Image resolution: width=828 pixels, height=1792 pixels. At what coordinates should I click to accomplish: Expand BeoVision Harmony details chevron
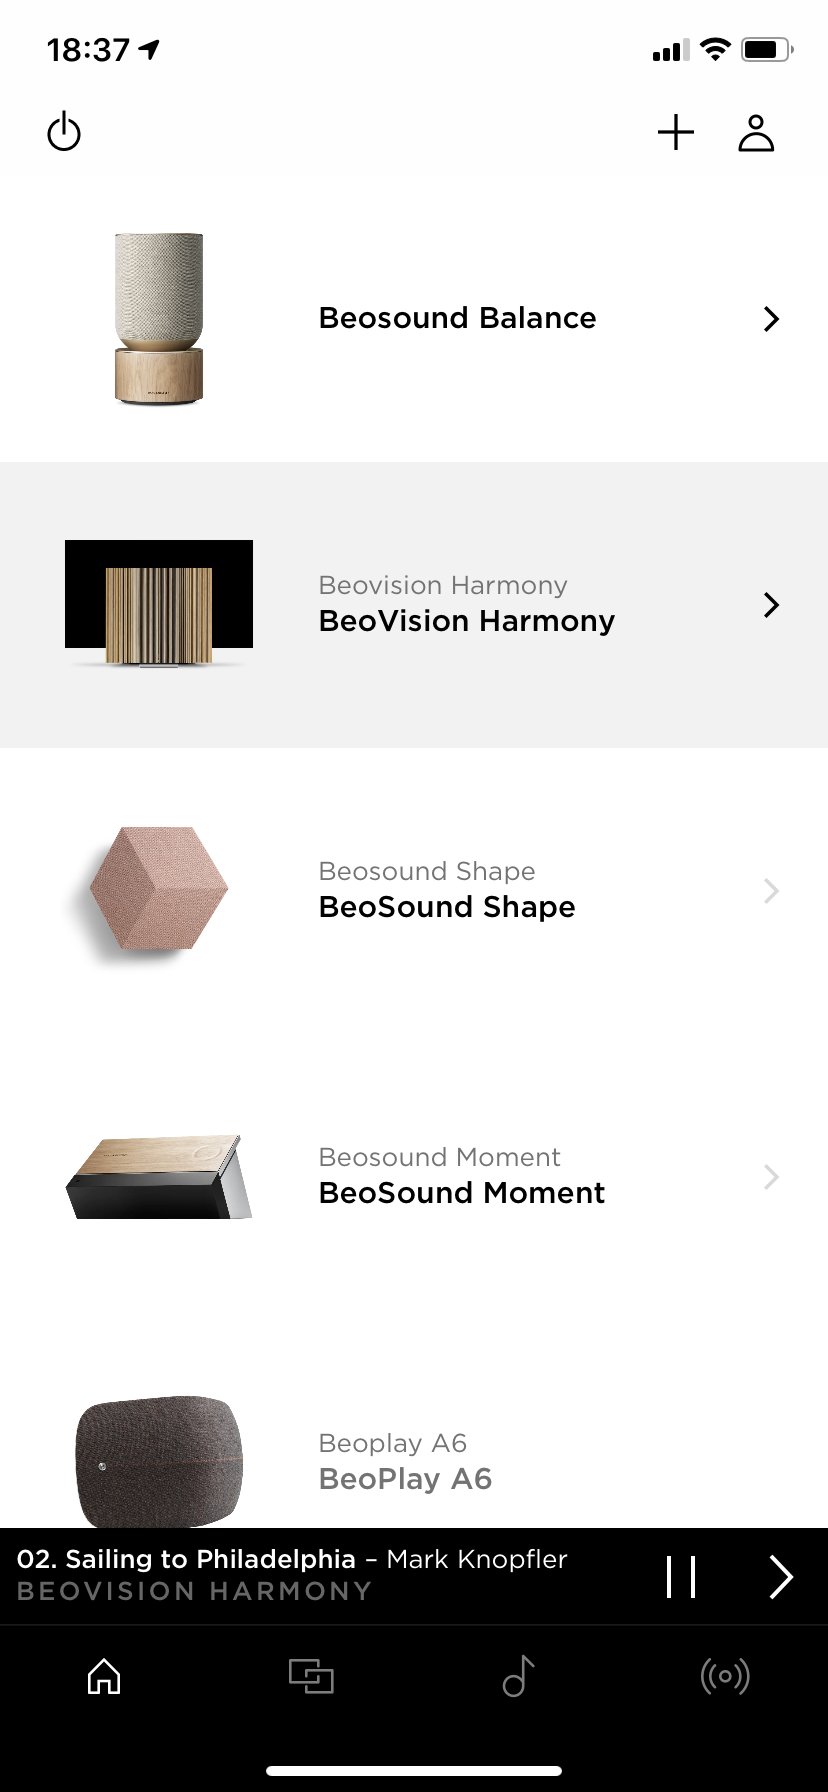(x=771, y=605)
